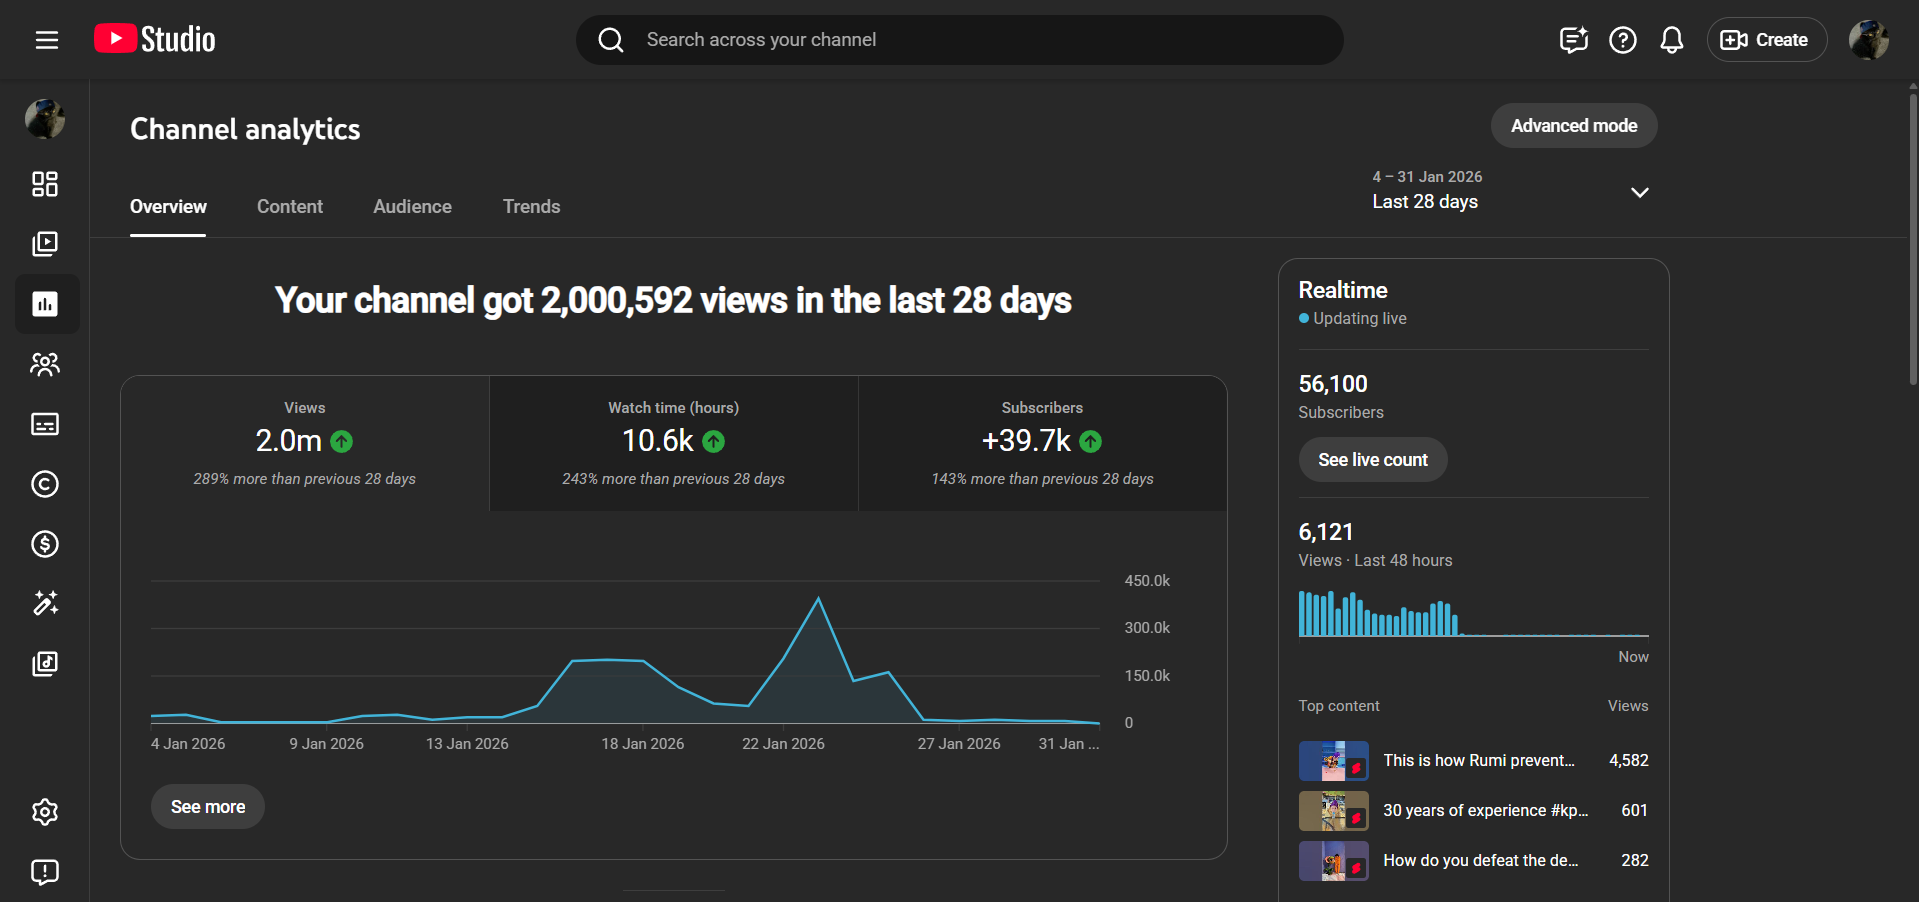1919x902 pixels.
Task: Open Customization magic wand icon
Action: pyautogui.click(x=45, y=603)
